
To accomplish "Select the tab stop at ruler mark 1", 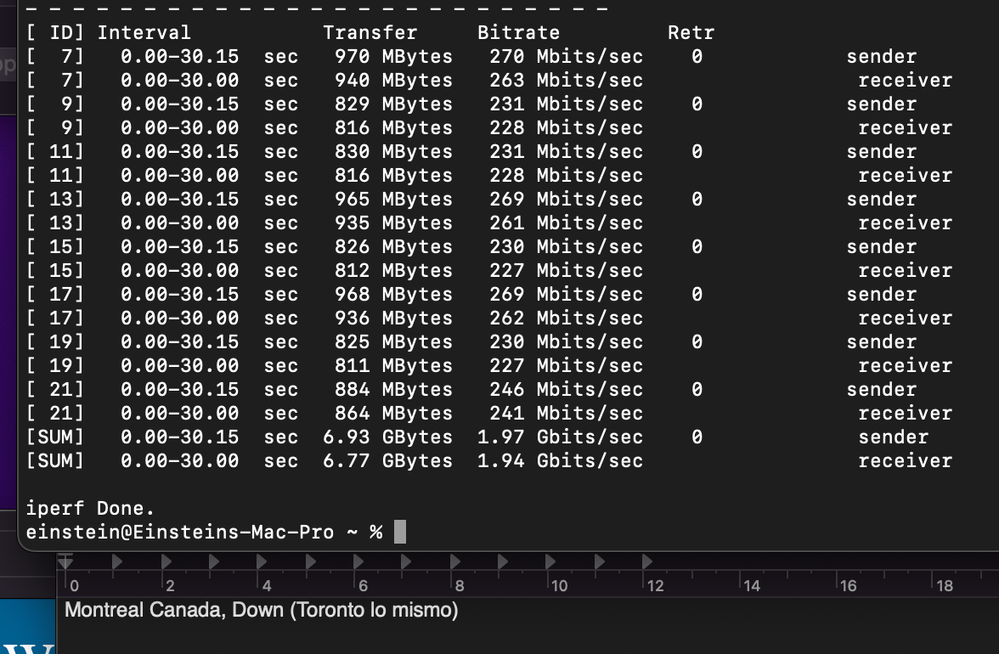I will (116, 563).
